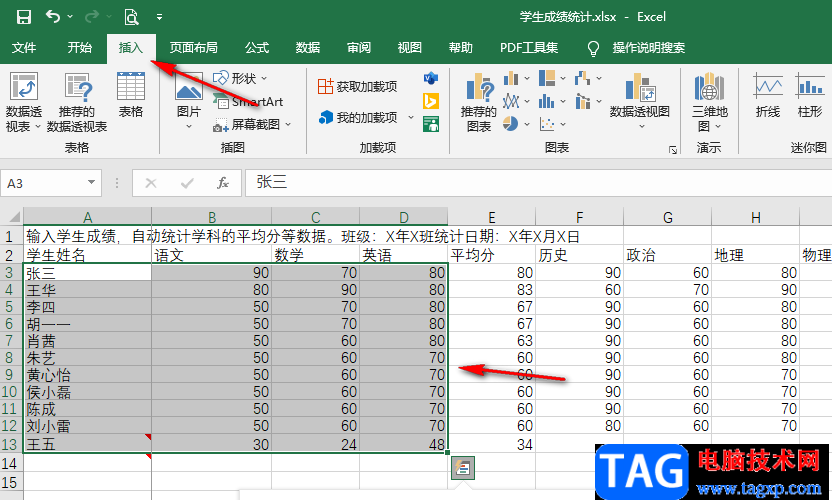Switch to the 页面布局 tab
The height and width of the screenshot is (500, 832).
coord(193,48)
